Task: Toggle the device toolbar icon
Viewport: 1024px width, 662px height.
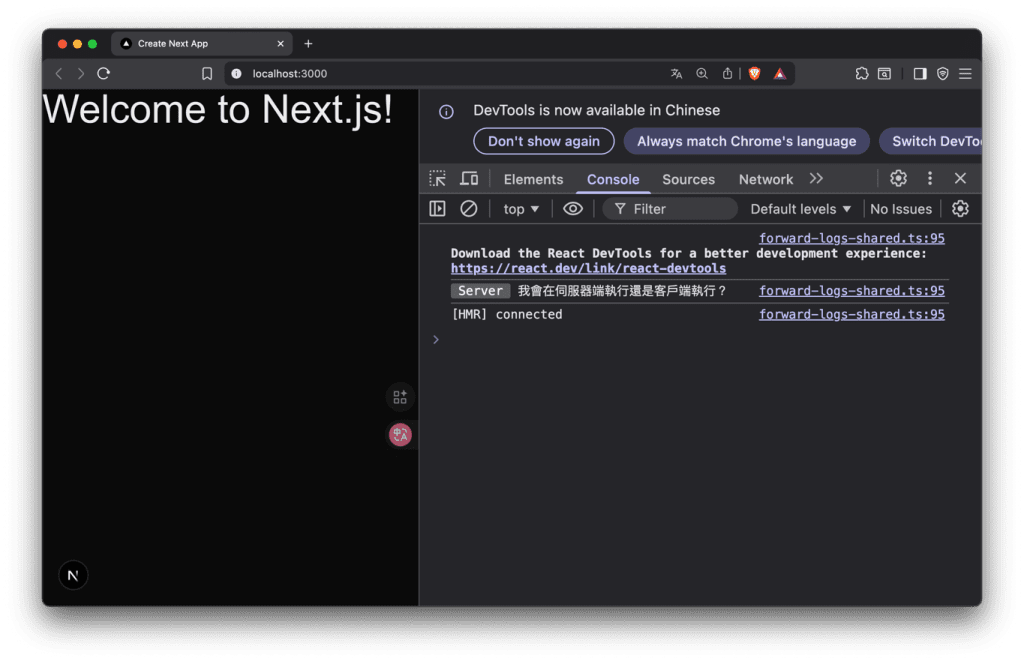Action: point(469,179)
